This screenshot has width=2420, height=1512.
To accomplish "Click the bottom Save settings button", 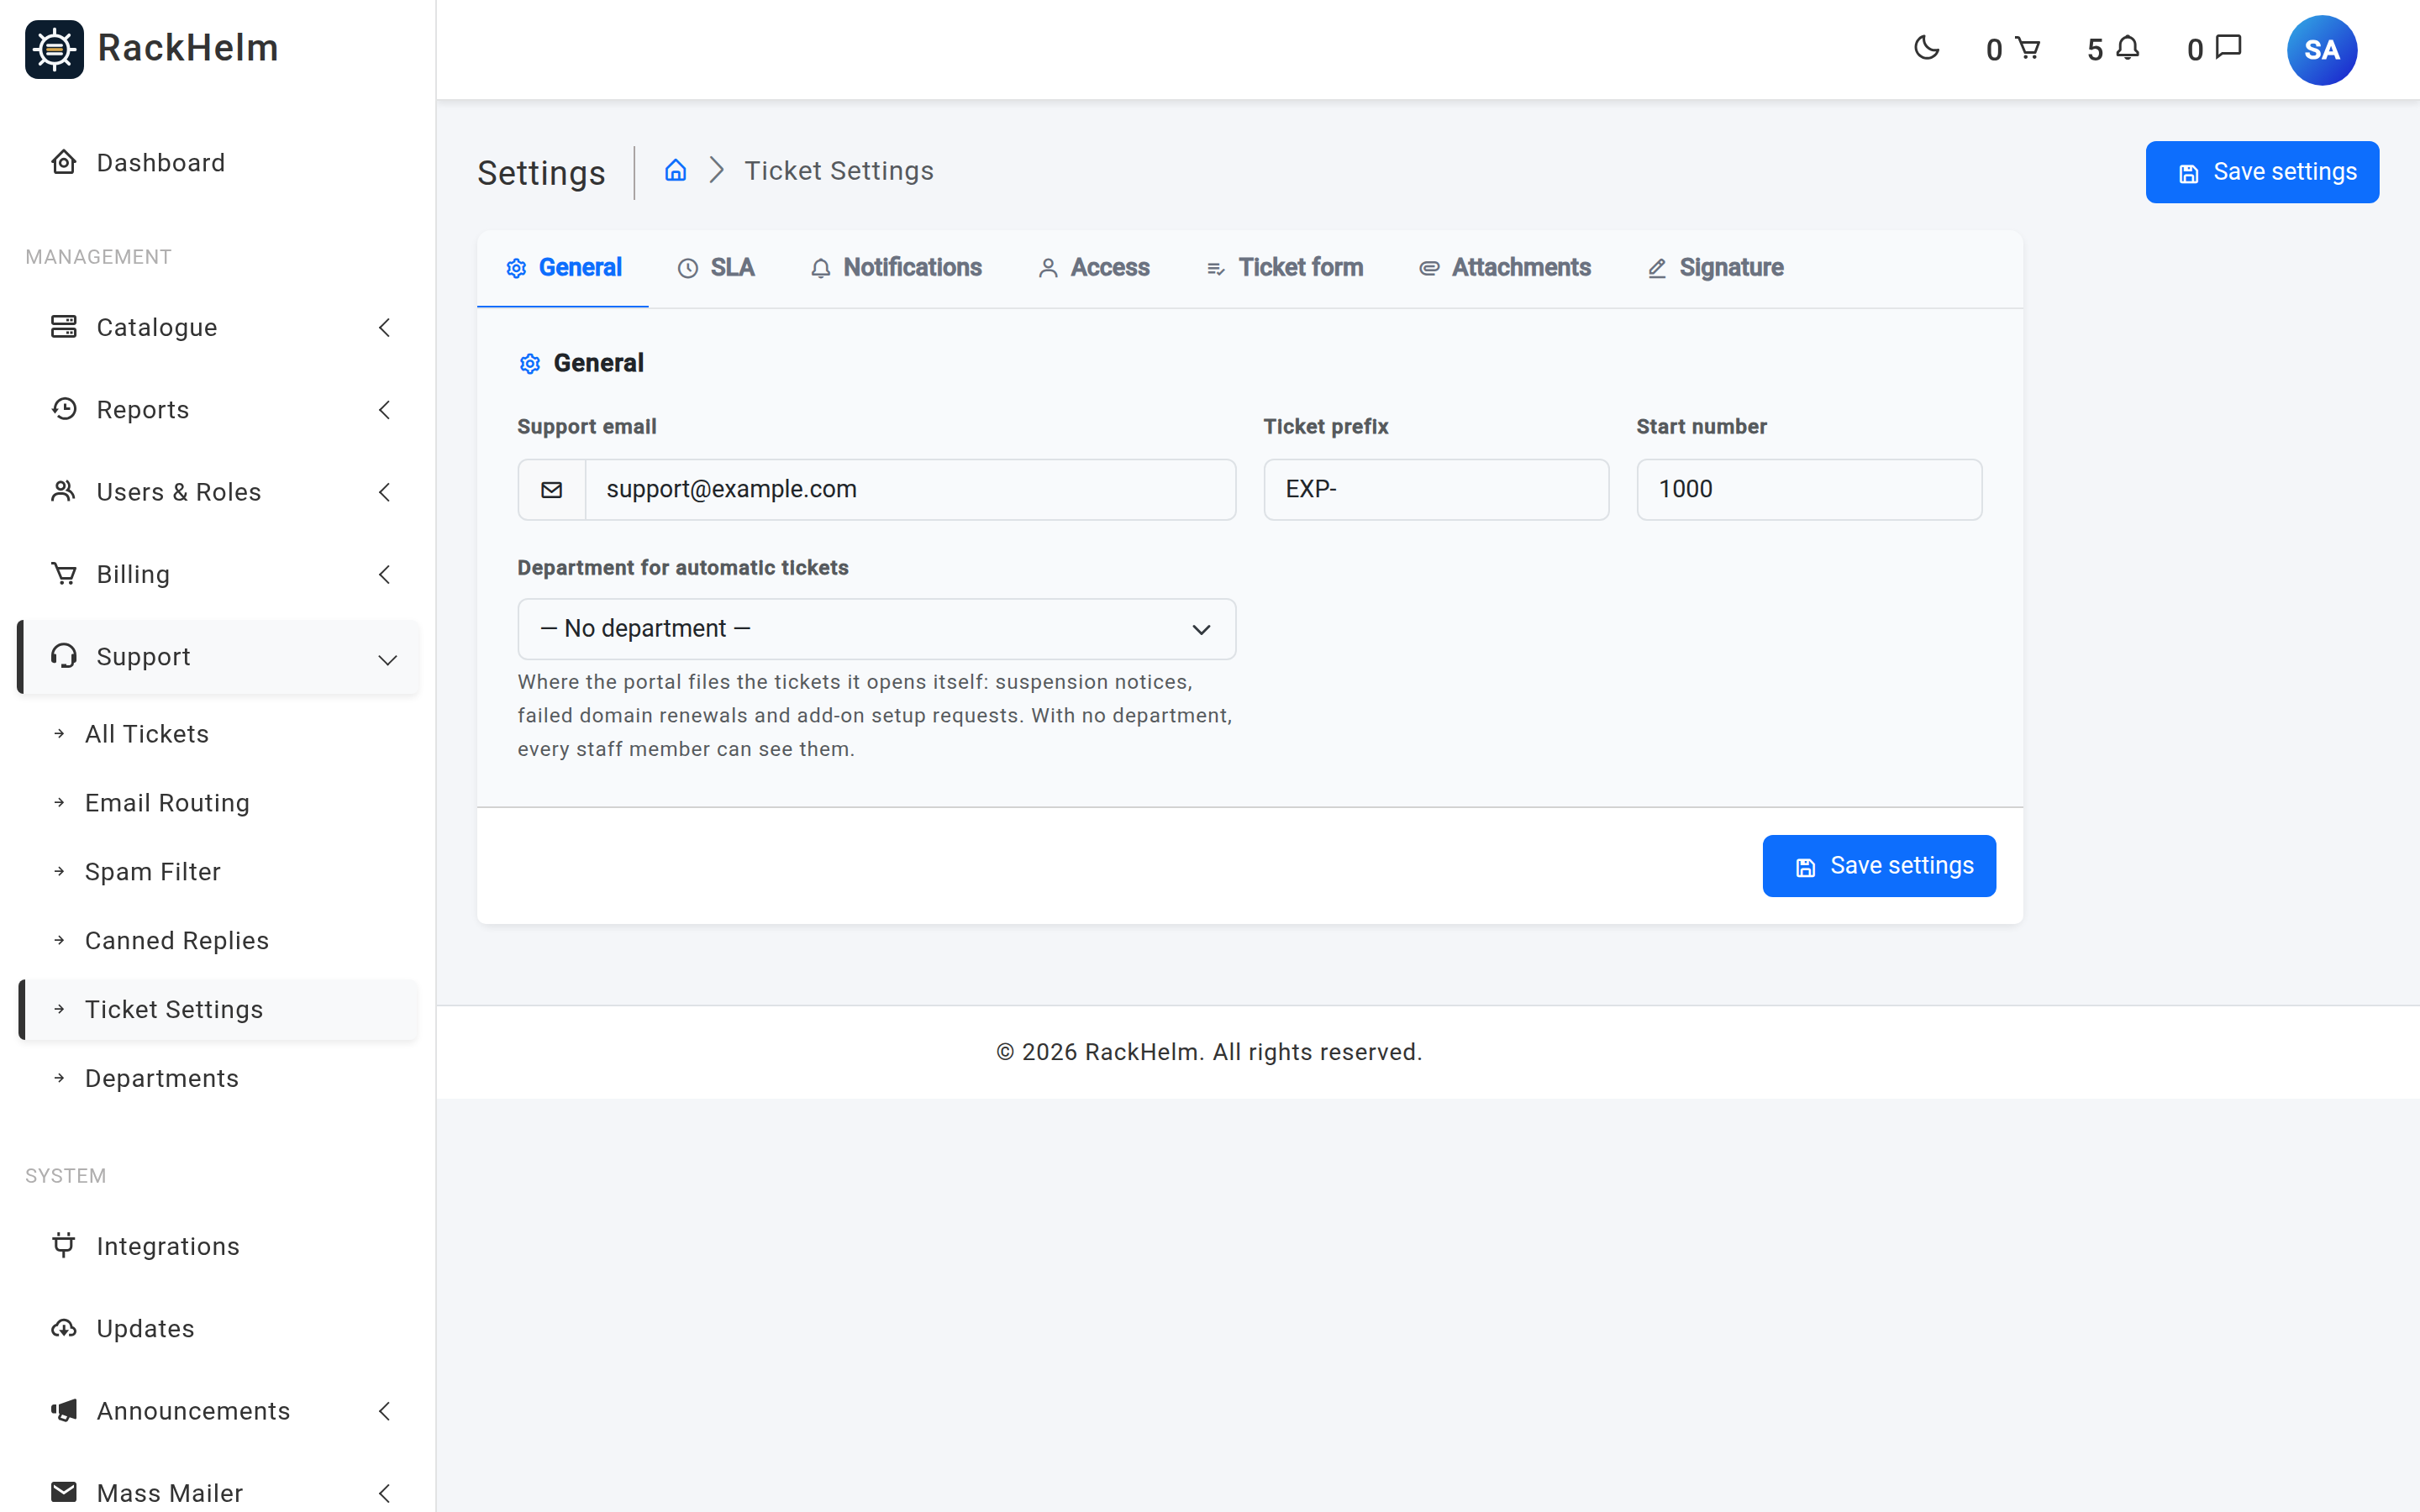I will pyautogui.click(x=1879, y=866).
